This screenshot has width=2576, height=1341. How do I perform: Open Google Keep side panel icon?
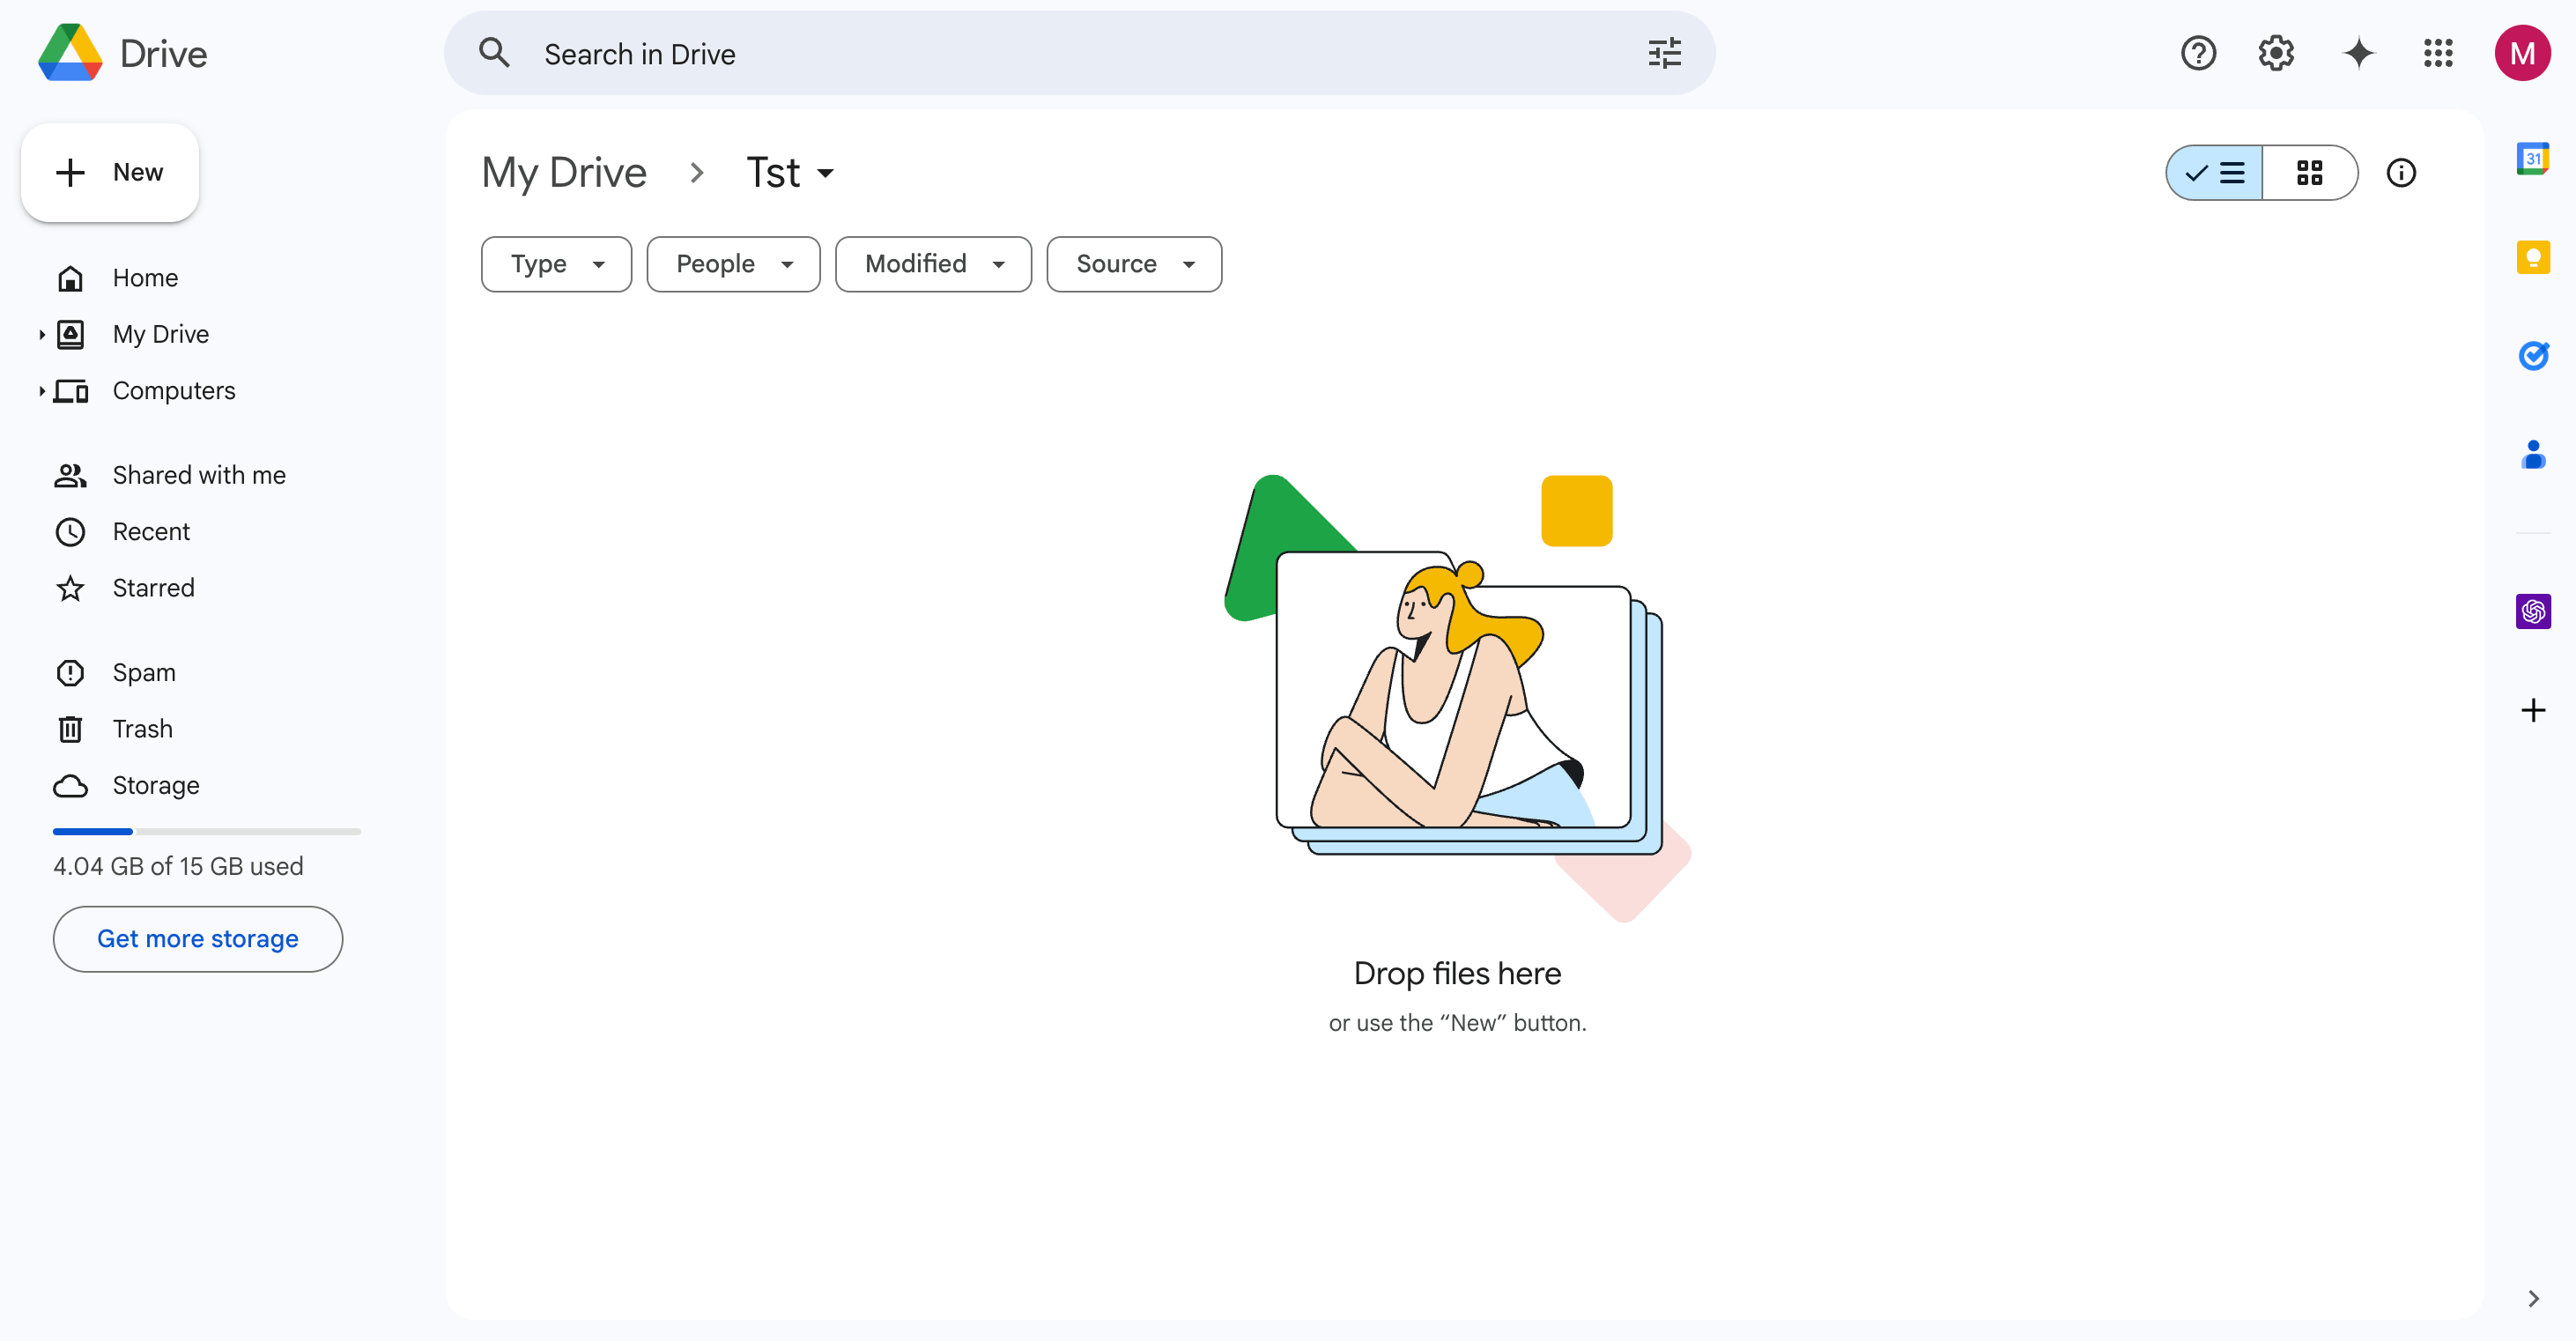(2533, 257)
